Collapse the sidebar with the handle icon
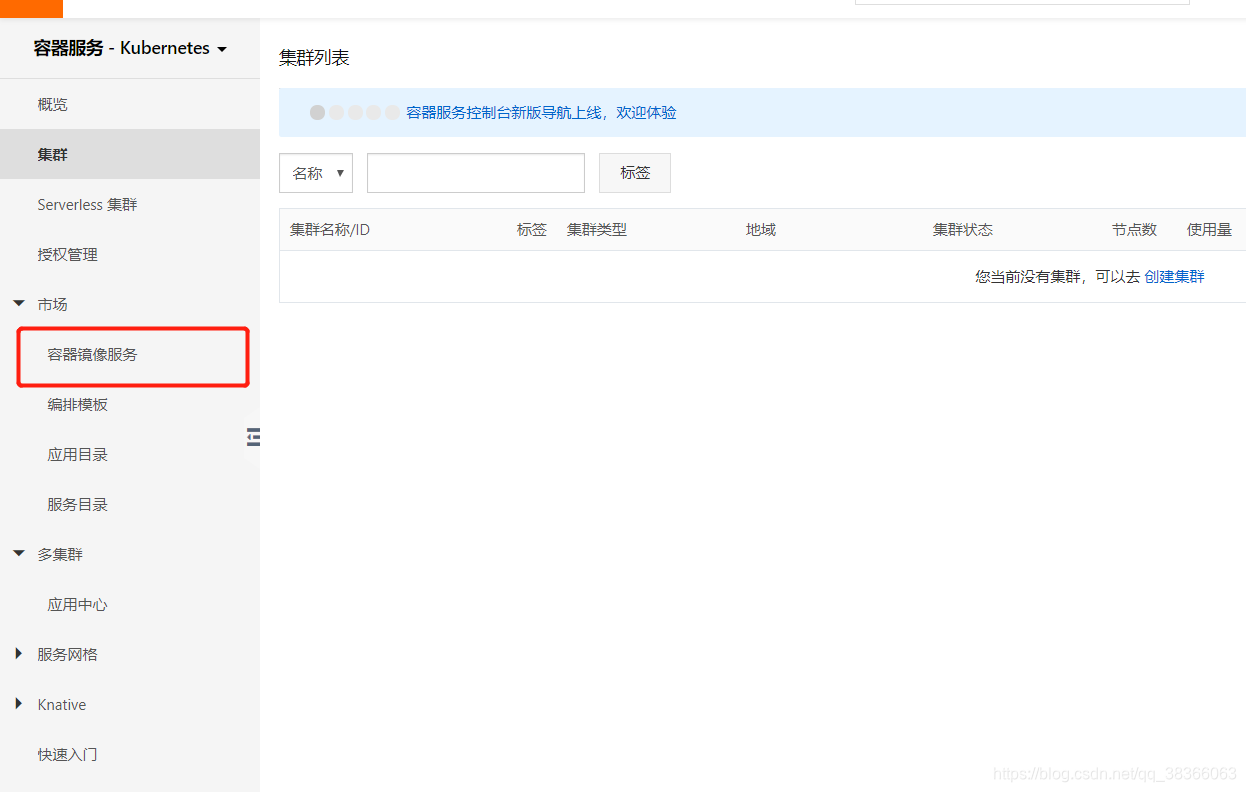Image resolution: width=1246 pixels, height=792 pixels. (253, 436)
